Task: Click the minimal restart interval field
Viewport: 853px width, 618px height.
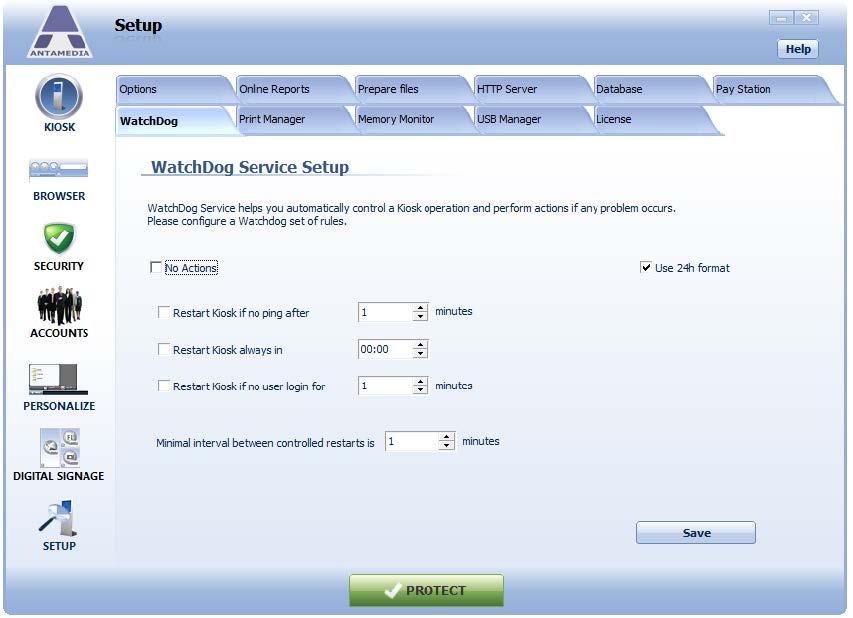Action: (412, 441)
